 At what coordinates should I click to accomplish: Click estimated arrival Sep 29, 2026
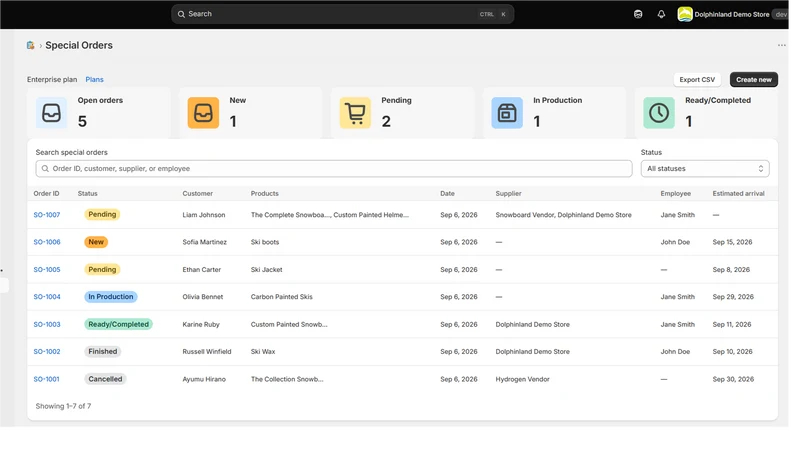click(x=733, y=296)
